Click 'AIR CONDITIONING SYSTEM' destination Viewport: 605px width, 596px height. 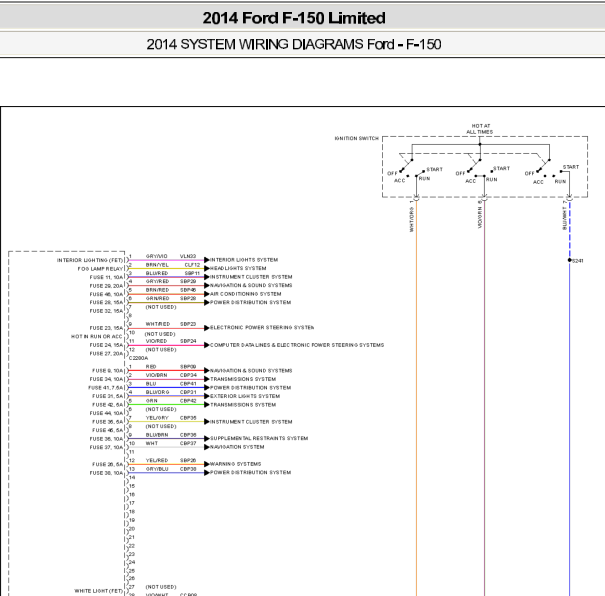point(246,294)
